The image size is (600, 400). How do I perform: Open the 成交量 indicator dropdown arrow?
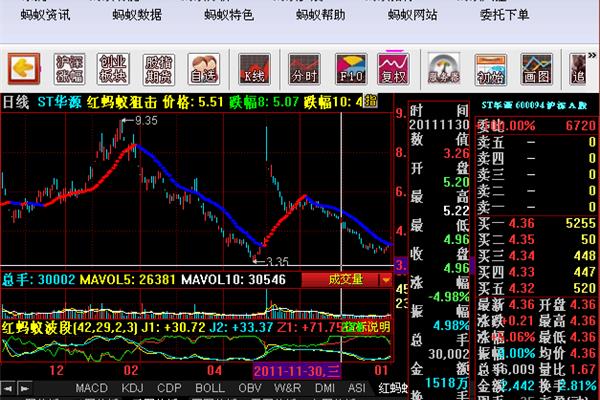(386, 280)
